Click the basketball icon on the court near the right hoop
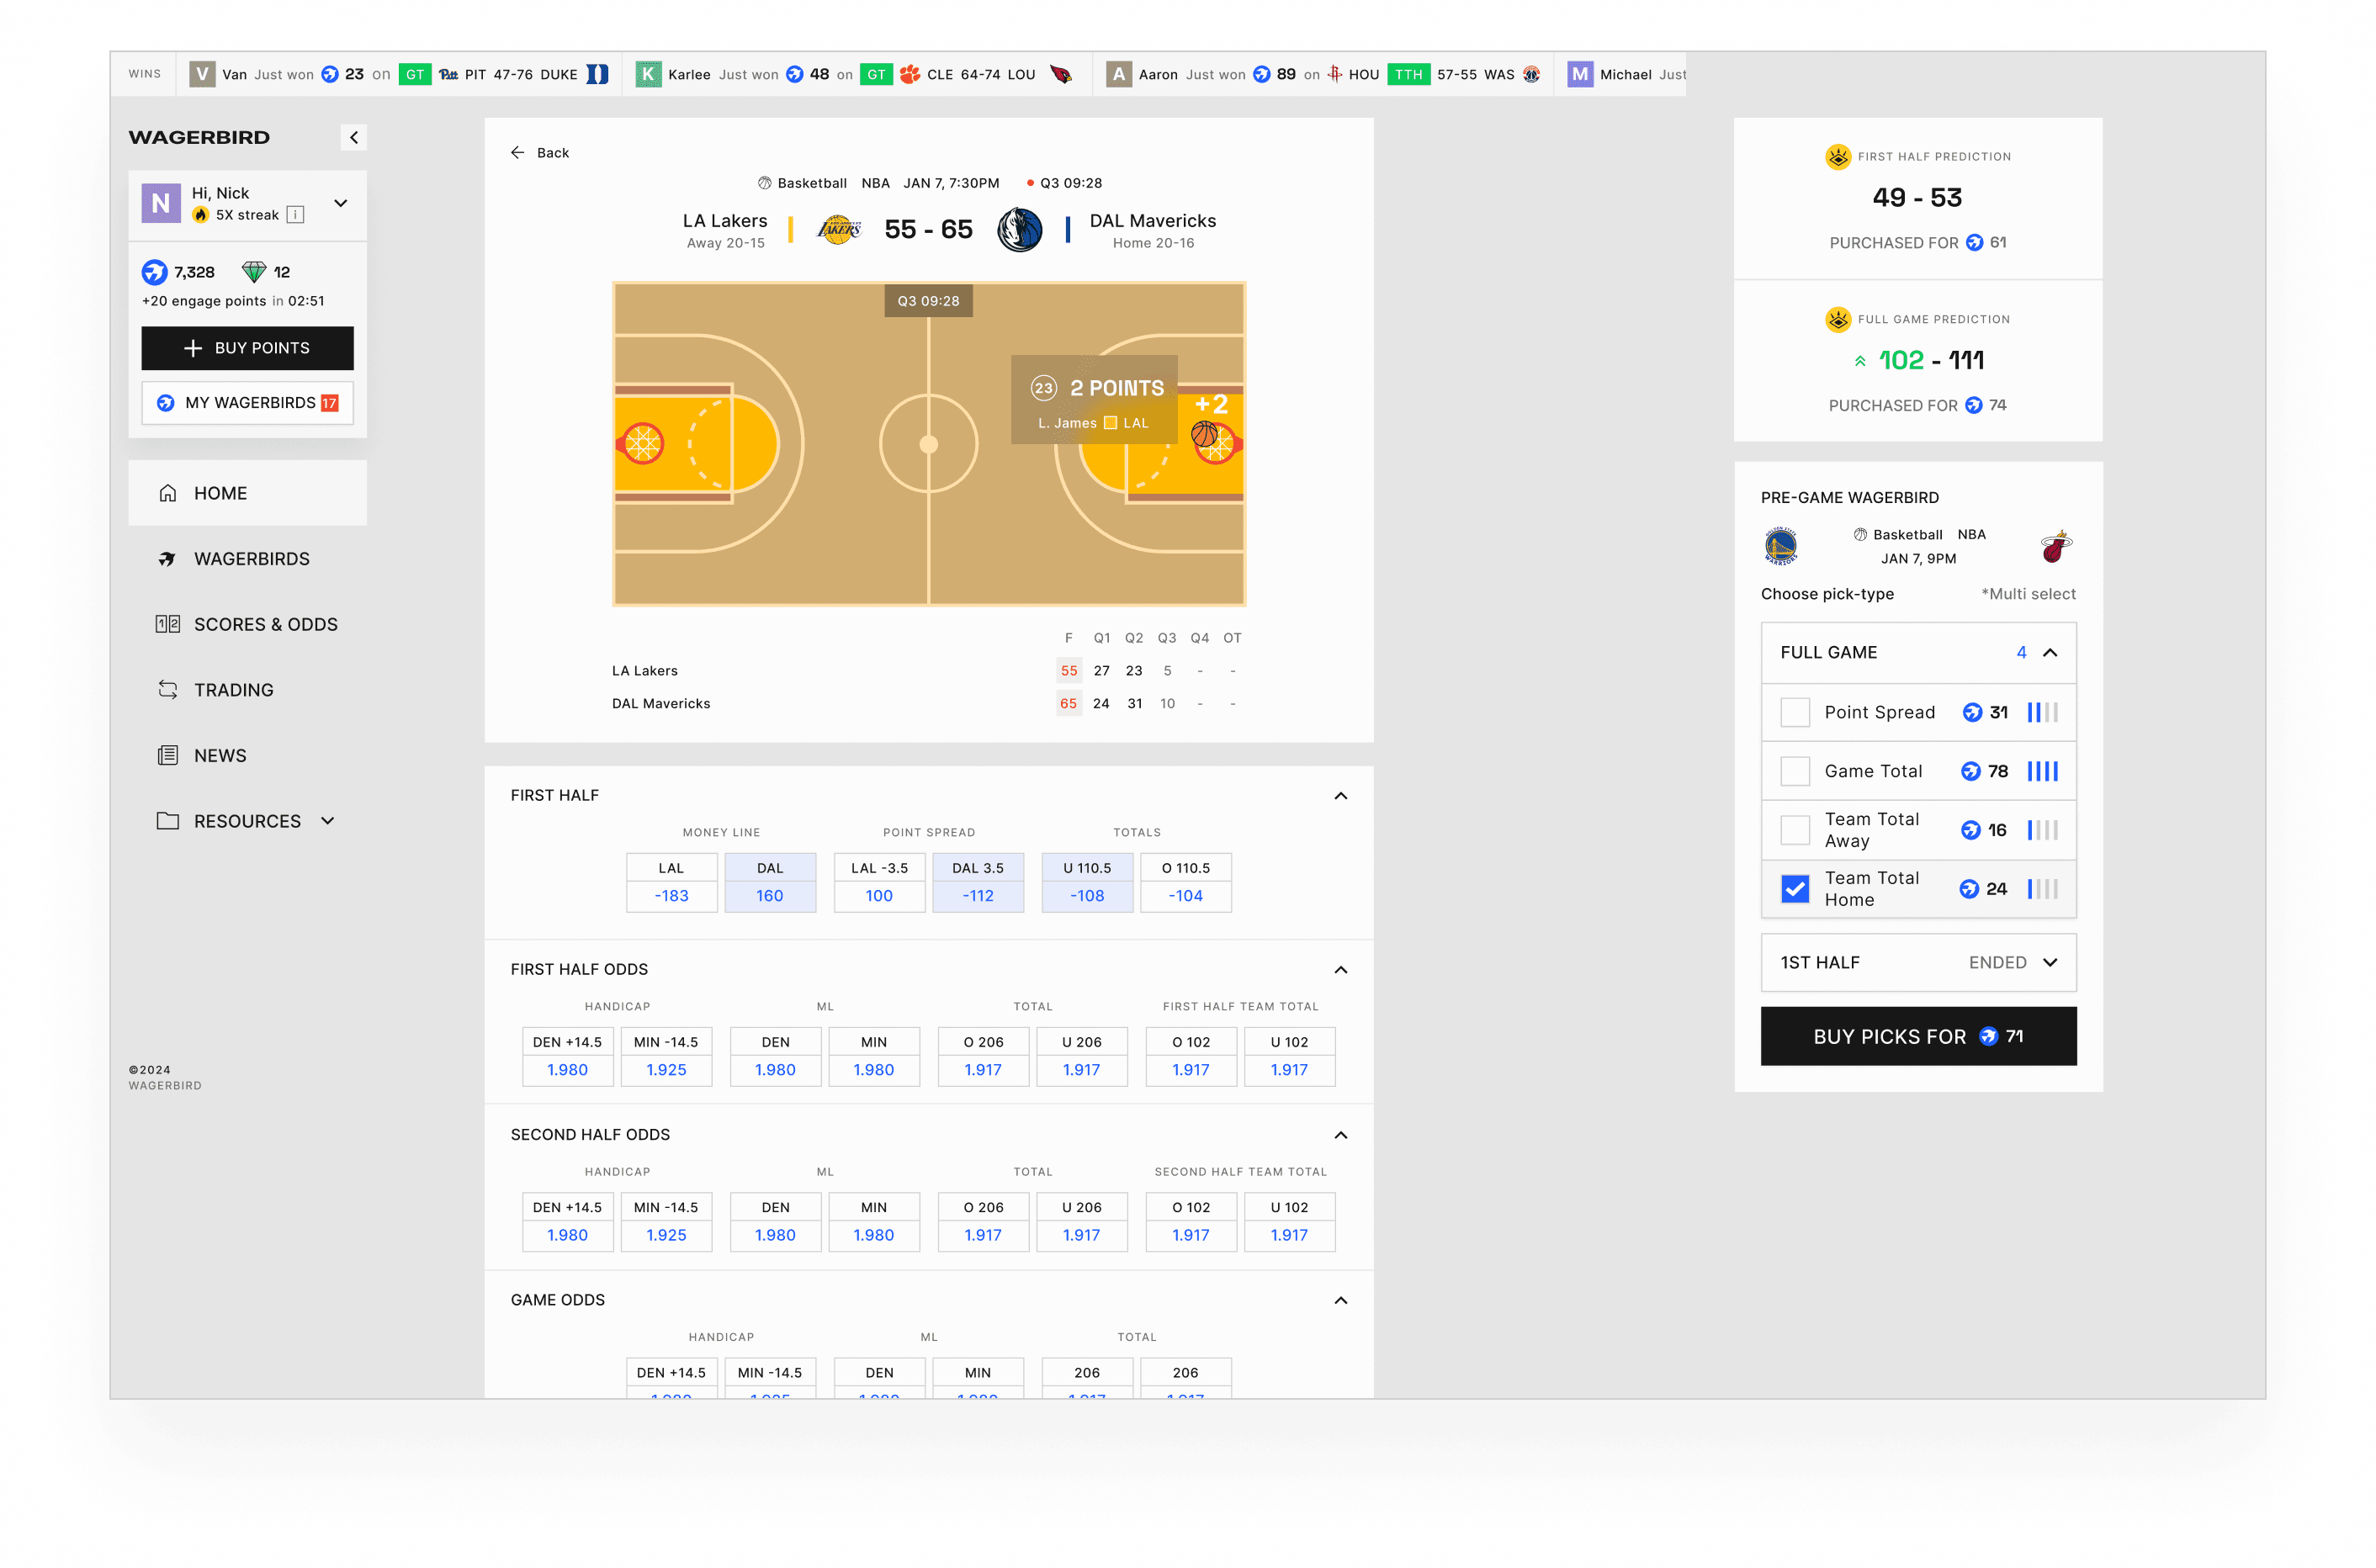 (1204, 434)
